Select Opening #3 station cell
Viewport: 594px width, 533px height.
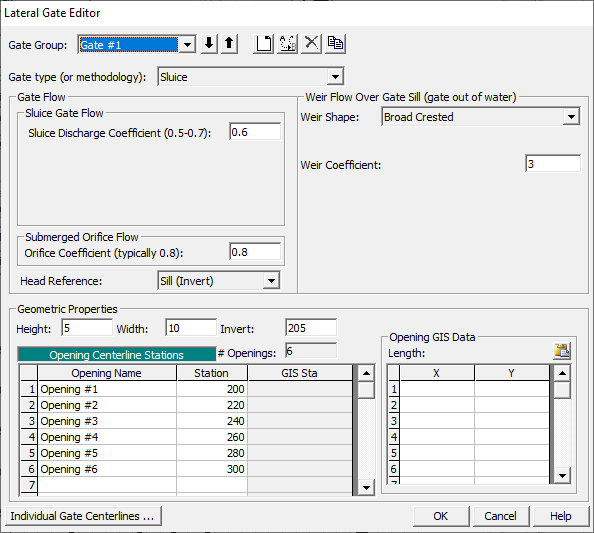[x=212, y=421]
